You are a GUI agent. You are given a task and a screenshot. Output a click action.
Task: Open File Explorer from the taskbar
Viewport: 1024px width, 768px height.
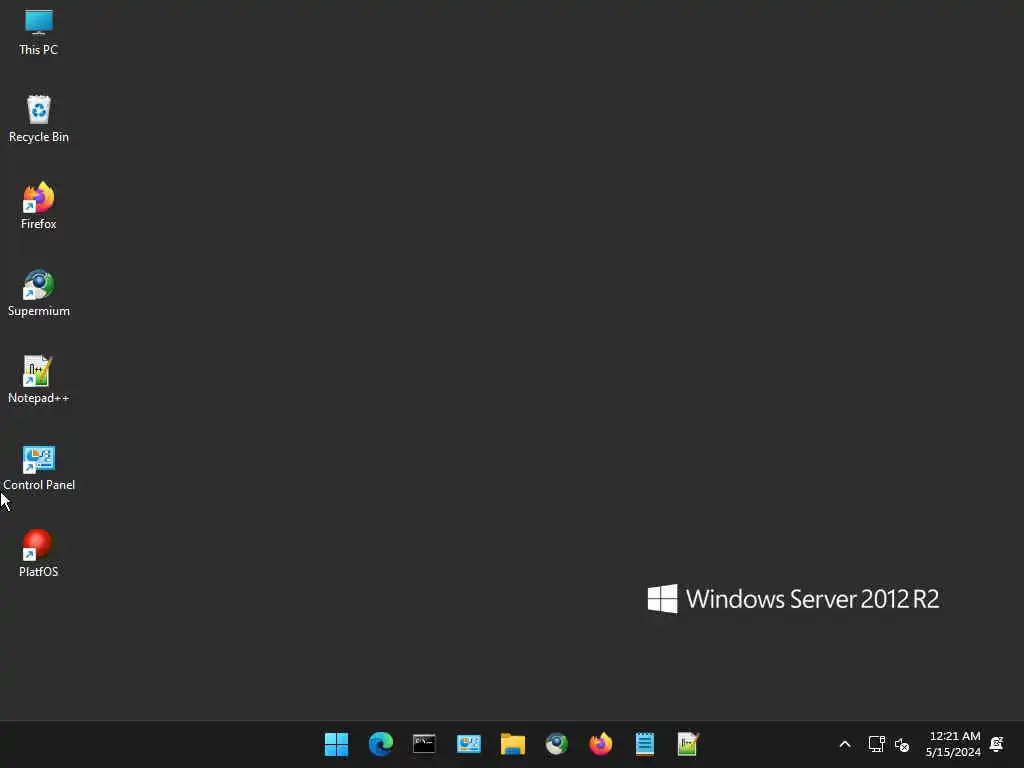(x=513, y=744)
